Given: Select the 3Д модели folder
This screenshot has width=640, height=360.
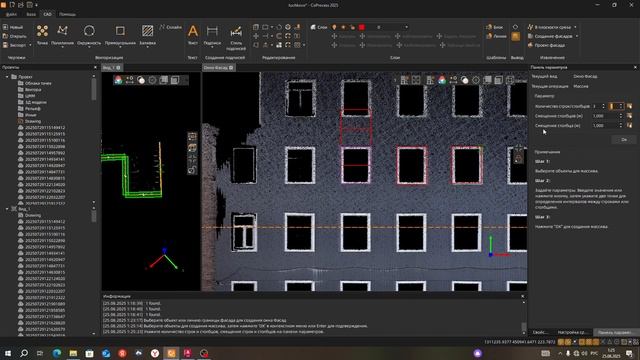Looking at the screenshot, I should 36,102.
